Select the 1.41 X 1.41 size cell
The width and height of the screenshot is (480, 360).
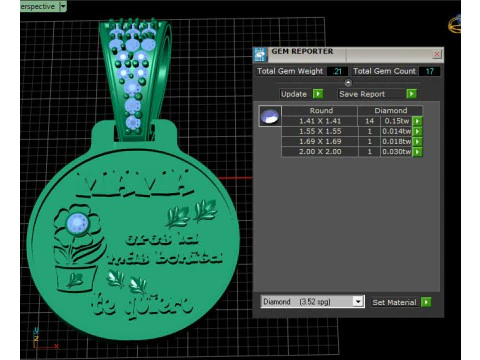[x=320, y=121]
